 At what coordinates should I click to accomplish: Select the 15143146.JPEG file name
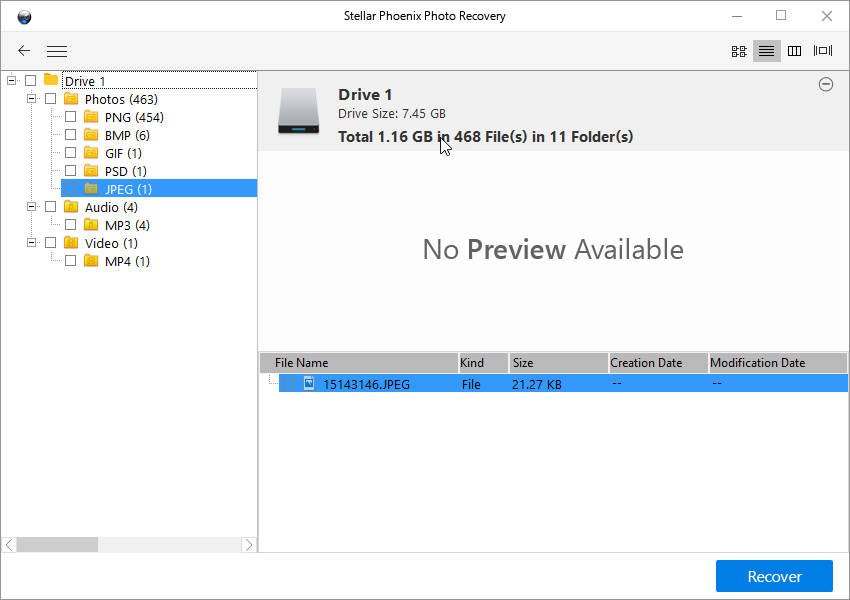(x=366, y=384)
